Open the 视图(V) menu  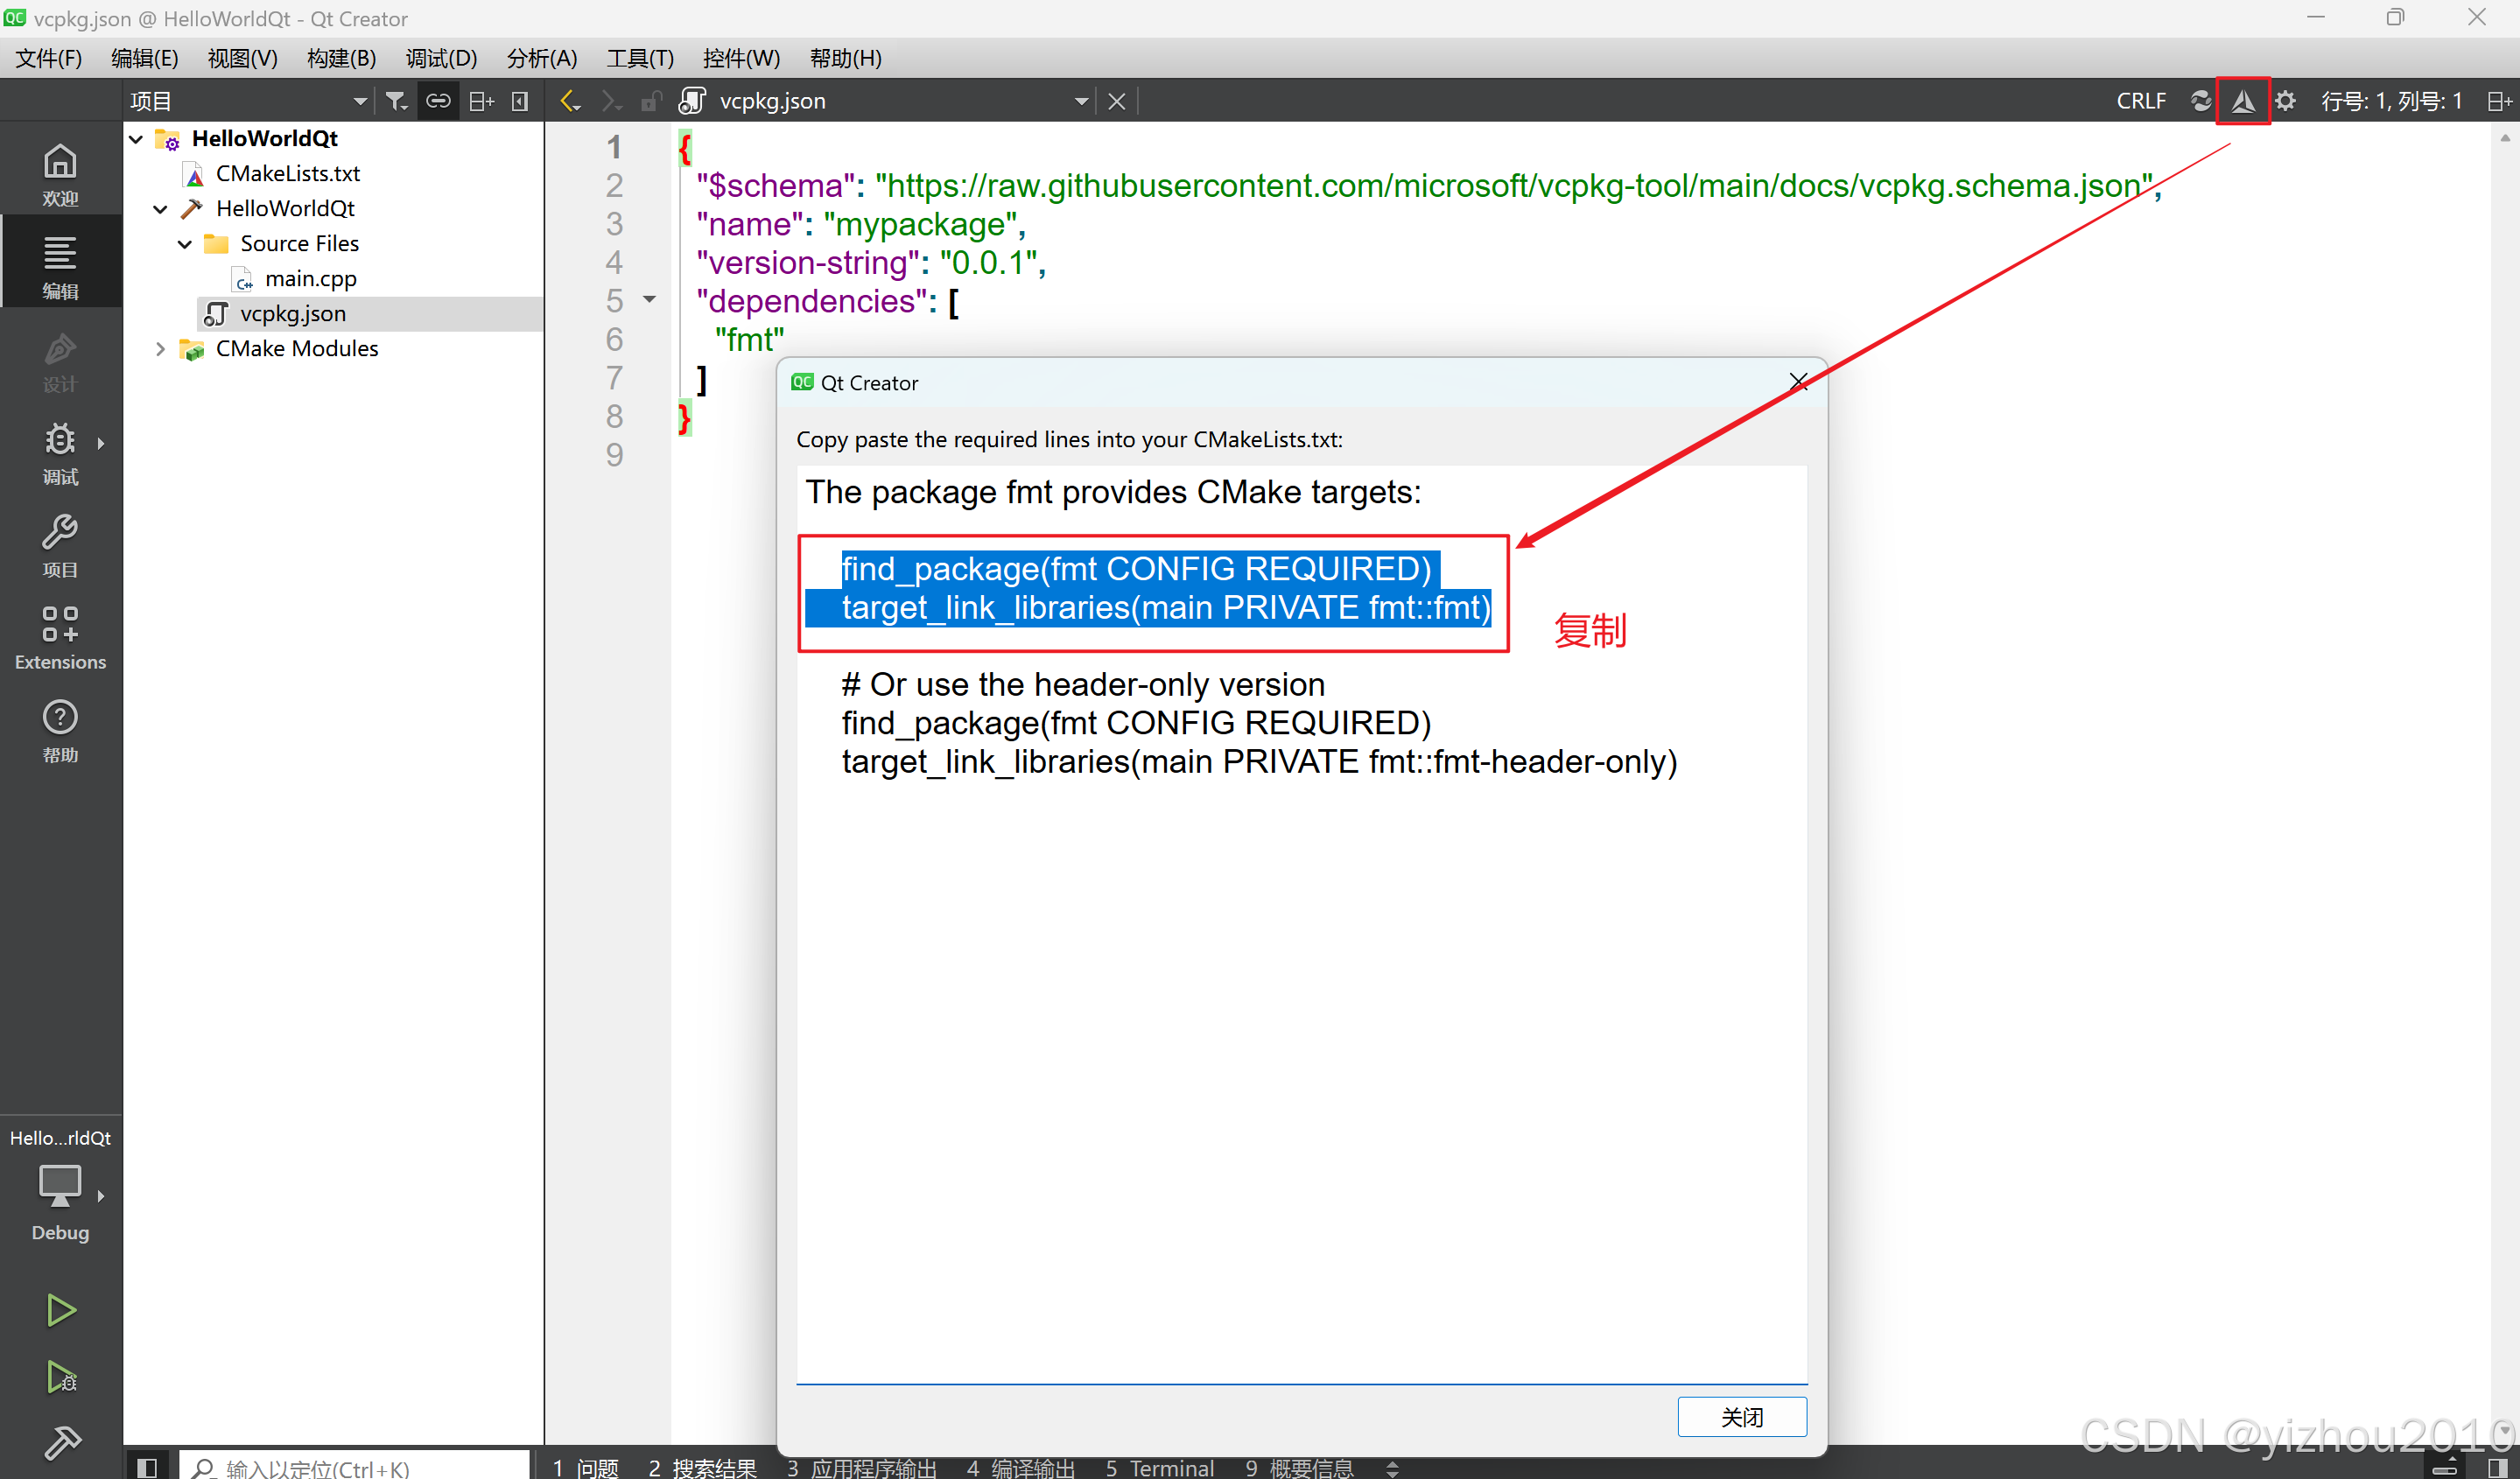click(242, 58)
